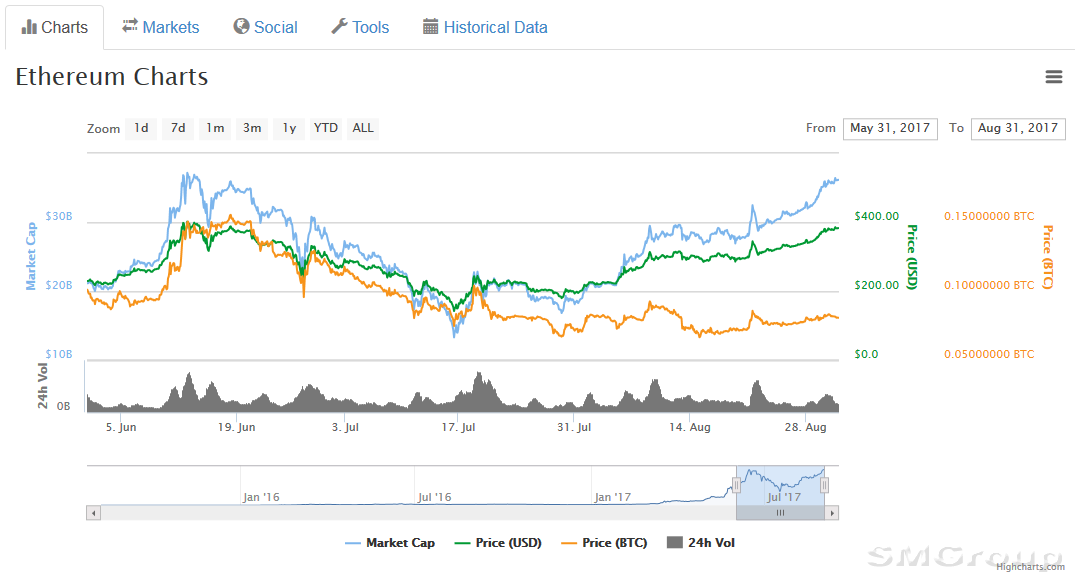Show ALL historical data range

coord(363,128)
